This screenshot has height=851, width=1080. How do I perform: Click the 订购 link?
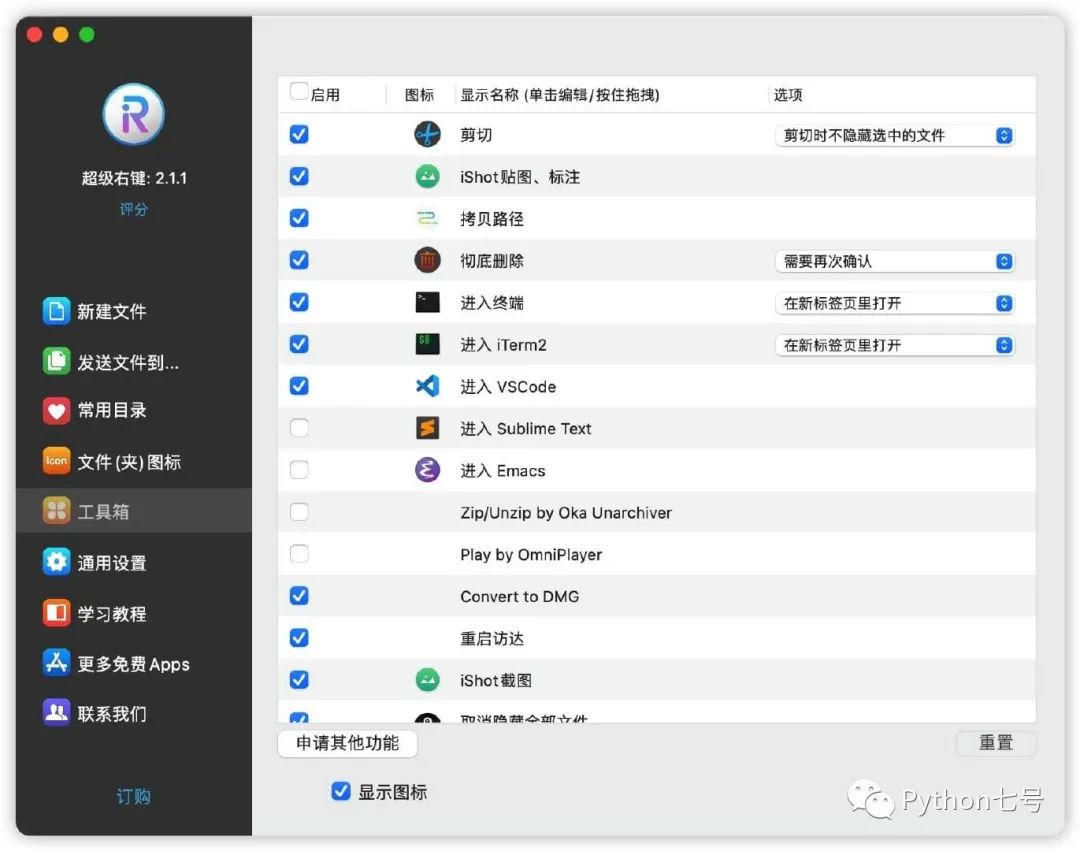[134, 797]
